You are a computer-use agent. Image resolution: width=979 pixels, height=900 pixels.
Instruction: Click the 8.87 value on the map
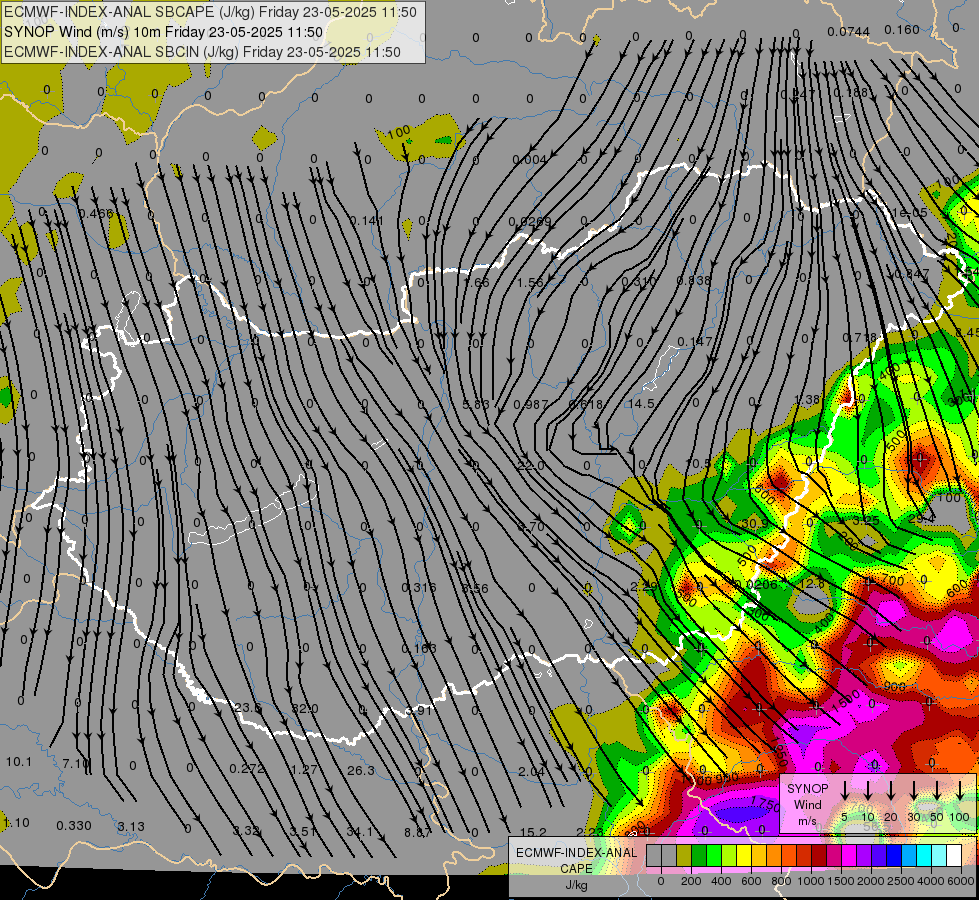(x=417, y=833)
